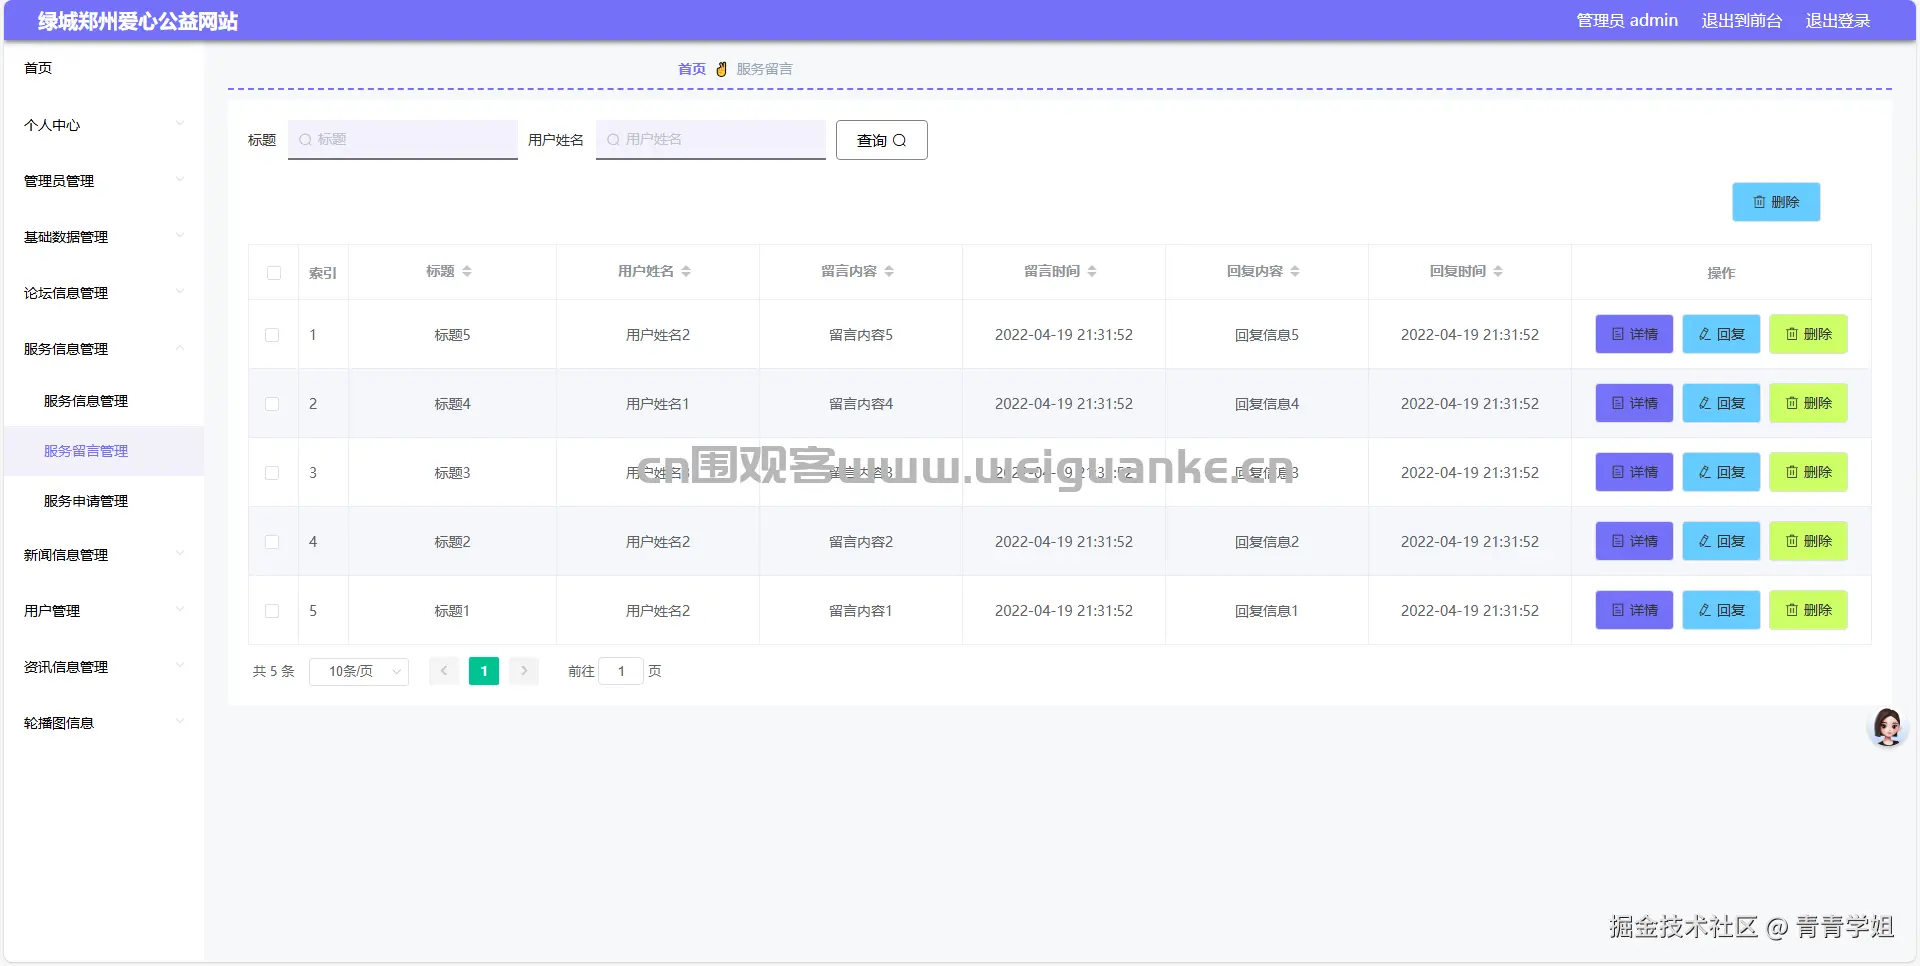Sort by 留言内容 column sort icon
Viewport: 1920px width, 966px height.
(889, 272)
